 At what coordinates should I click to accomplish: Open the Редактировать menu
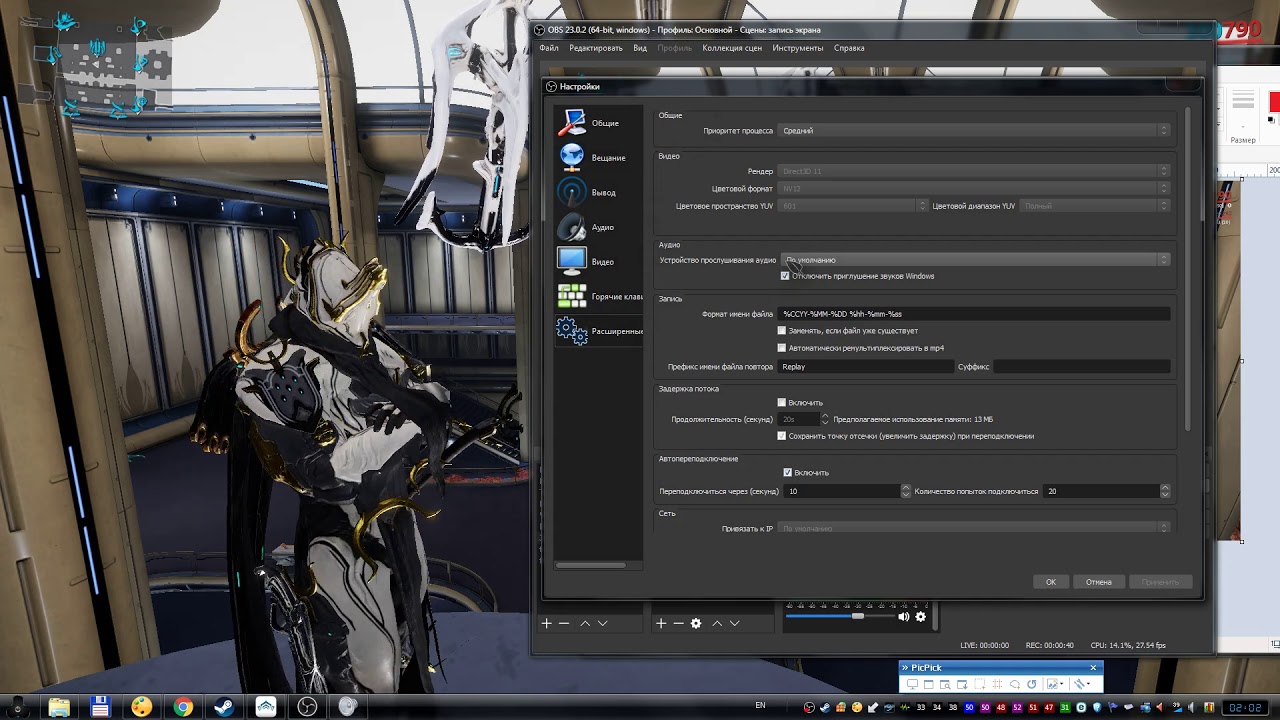(596, 48)
